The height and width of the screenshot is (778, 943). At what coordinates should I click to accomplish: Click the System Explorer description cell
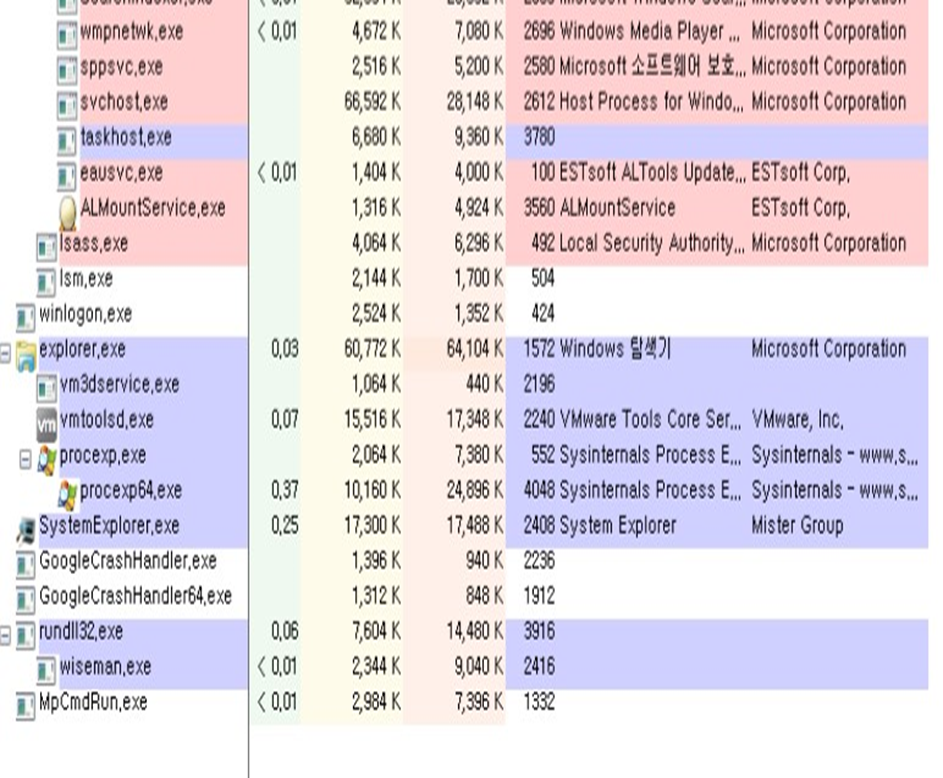point(618,526)
